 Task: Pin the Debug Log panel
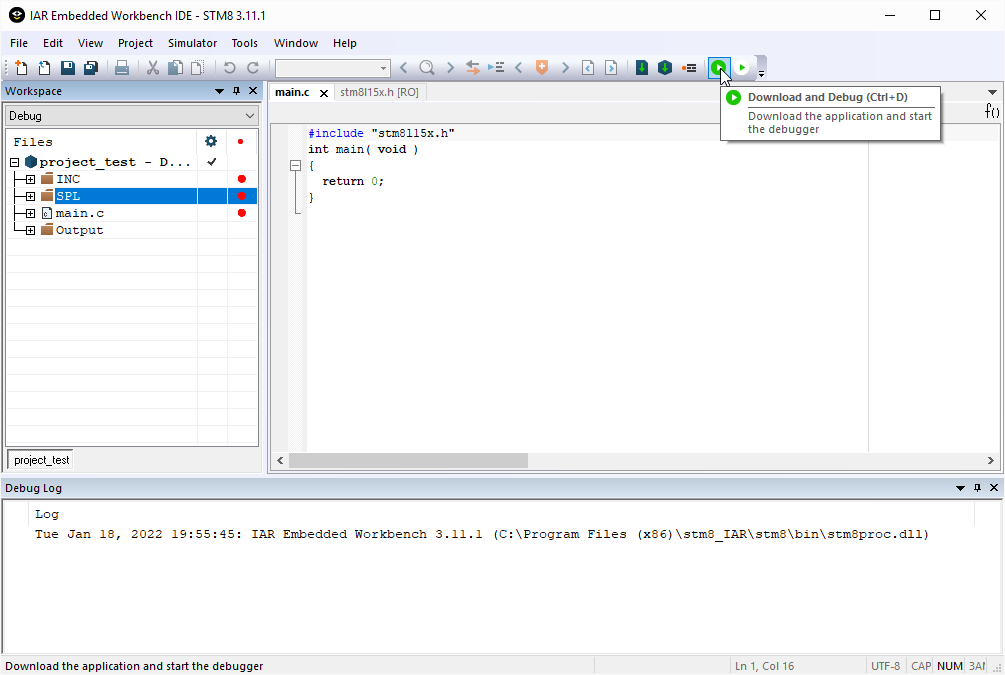click(977, 488)
